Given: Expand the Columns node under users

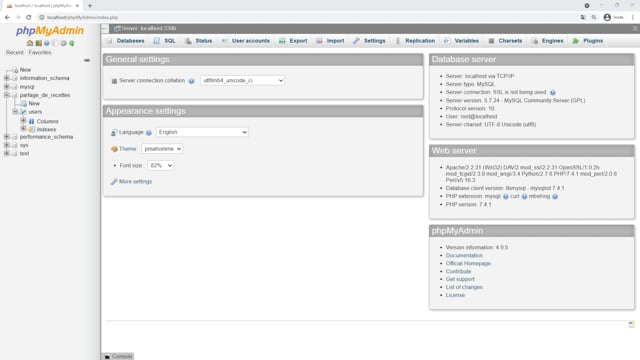Looking at the screenshot, I should click(x=23, y=121).
